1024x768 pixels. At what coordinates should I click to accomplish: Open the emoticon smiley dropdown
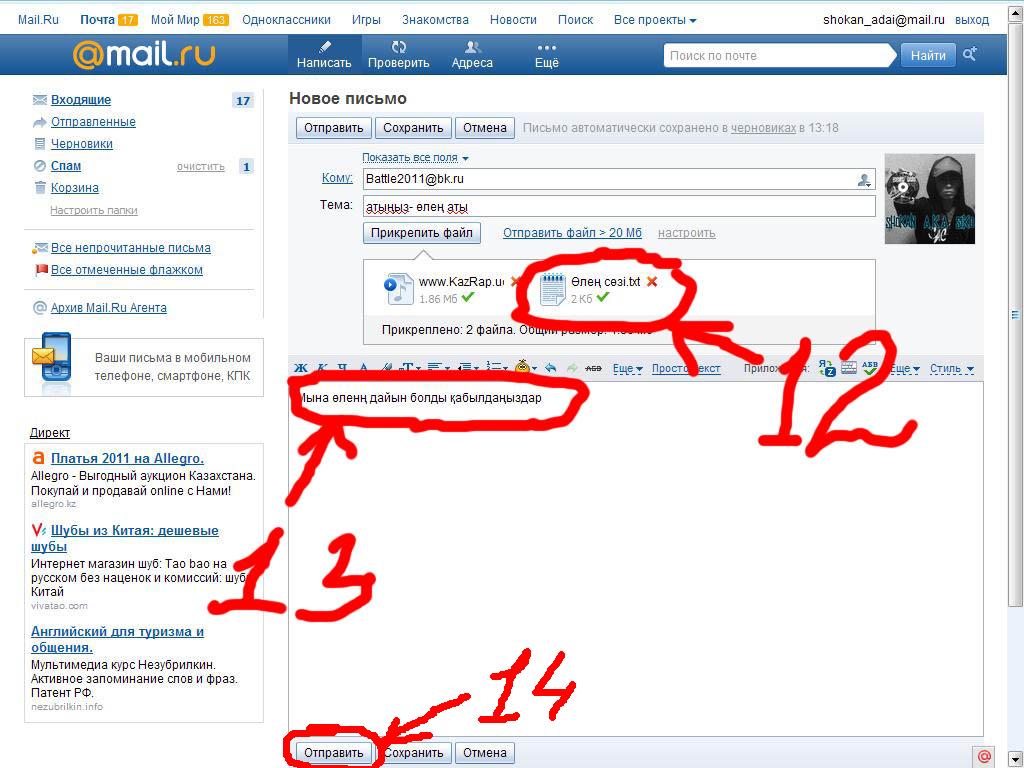click(526, 368)
